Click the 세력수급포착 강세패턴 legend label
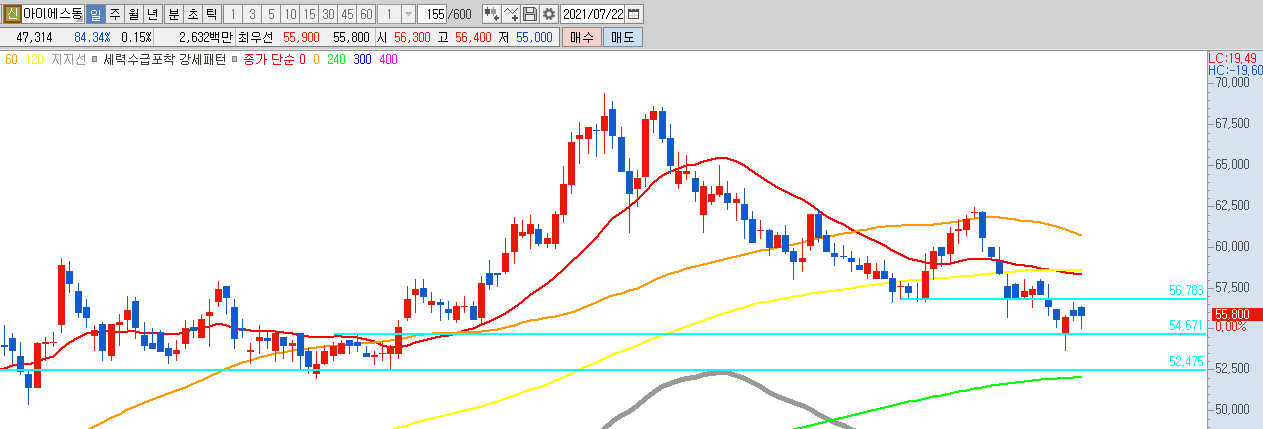Image resolution: width=1263 pixels, height=429 pixels. [165, 60]
